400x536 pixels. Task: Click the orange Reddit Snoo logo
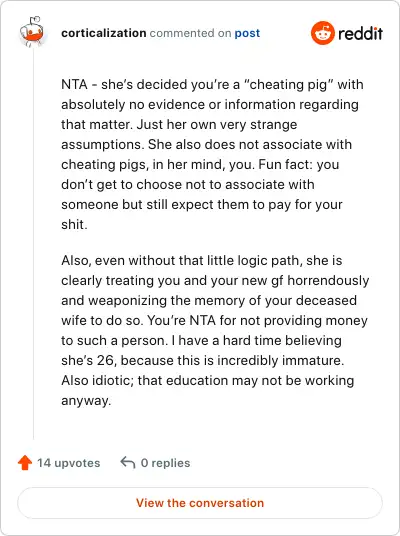pos(322,33)
